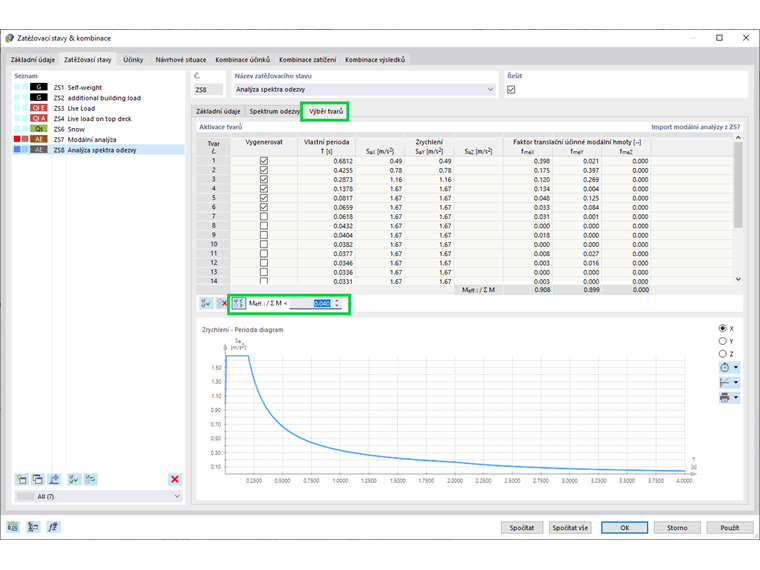
Task: Click invert selection icon in list toolbar
Action: tap(90, 479)
